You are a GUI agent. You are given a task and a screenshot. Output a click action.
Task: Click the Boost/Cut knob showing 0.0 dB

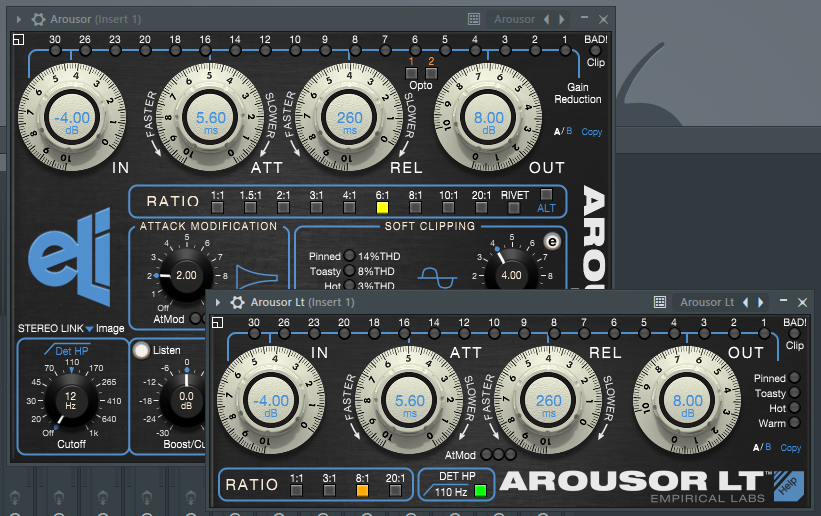(x=184, y=400)
